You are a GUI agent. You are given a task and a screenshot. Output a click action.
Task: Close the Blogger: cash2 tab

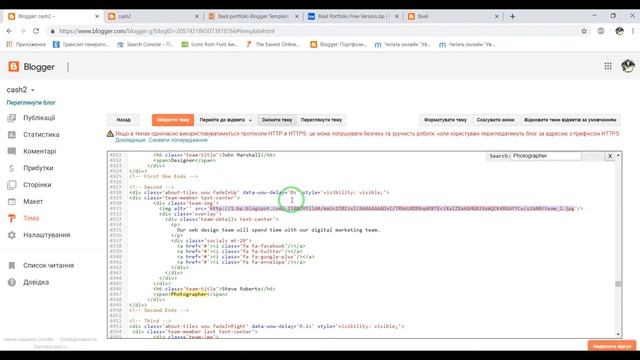pyautogui.click(x=97, y=16)
